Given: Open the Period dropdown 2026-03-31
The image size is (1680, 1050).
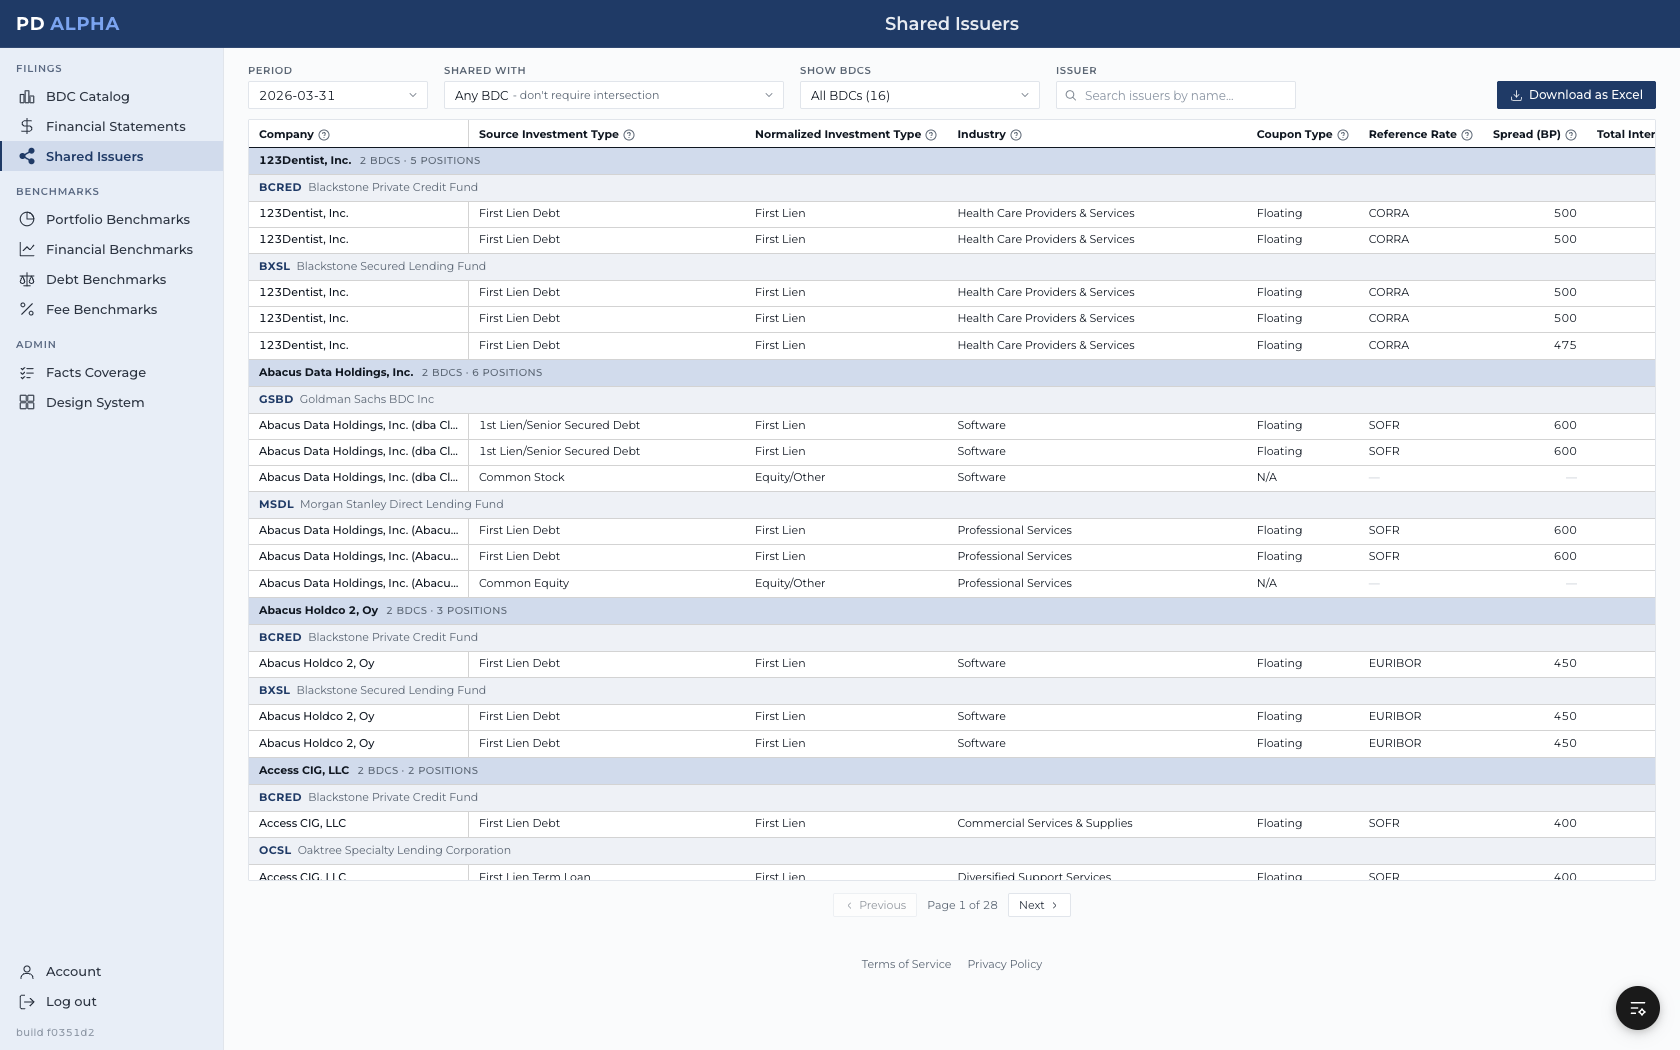Looking at the screenshot, I should 338,96.
